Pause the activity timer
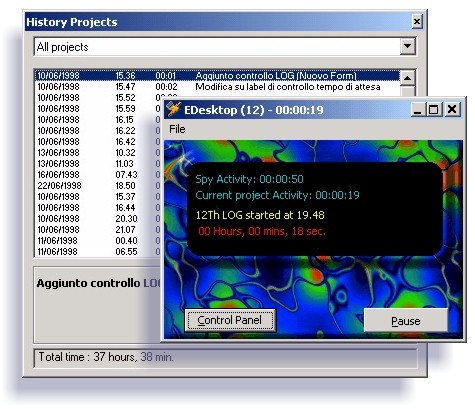 click(x=405, y=321)
